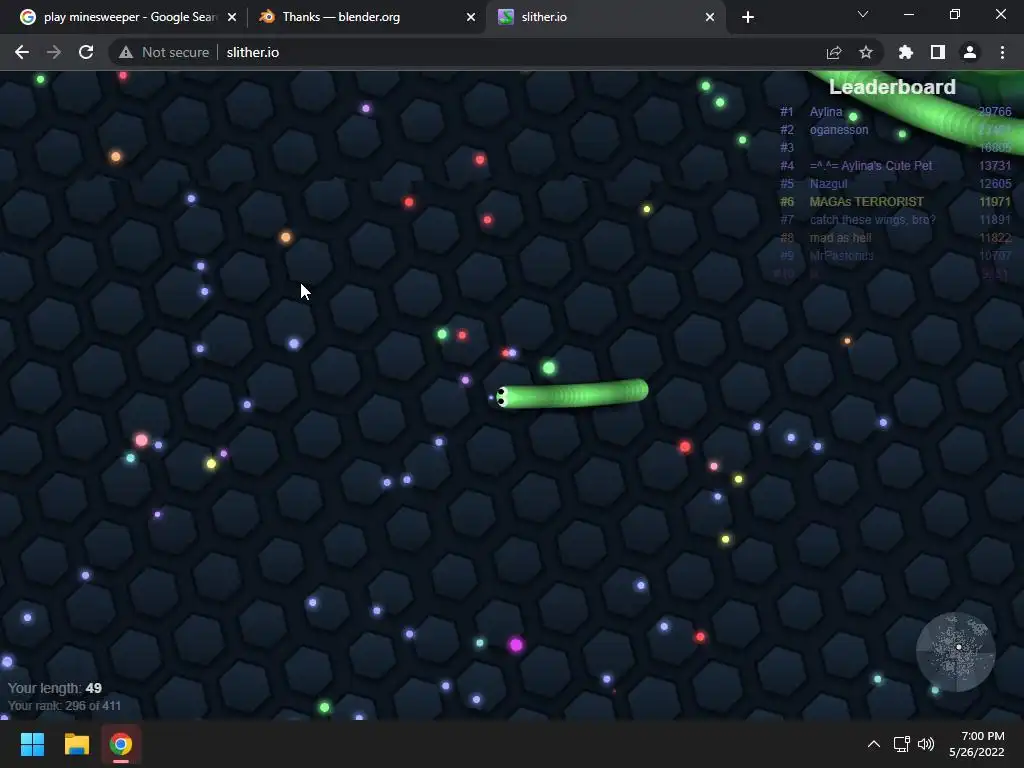Viewport: 1024px width, 768px height.
Task: Click the large pink food pellet
Action: pos(141,440)
